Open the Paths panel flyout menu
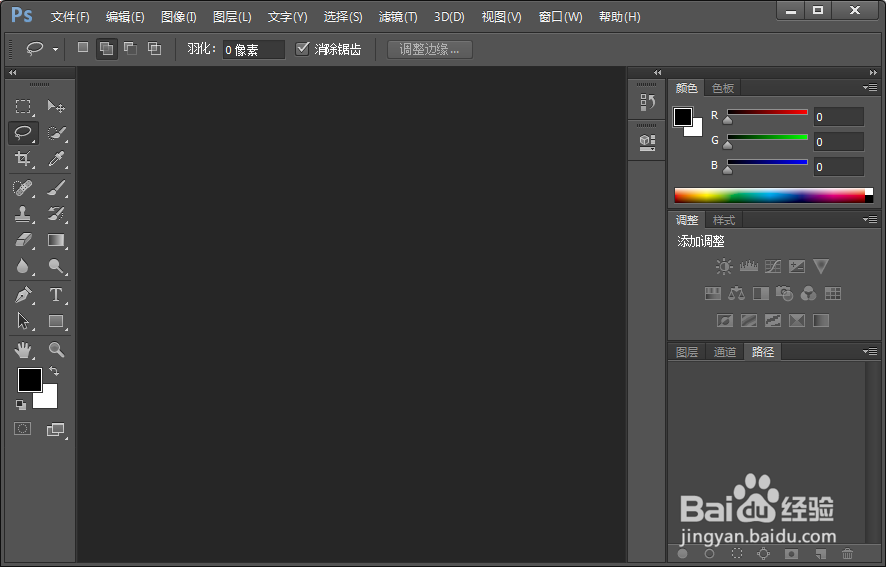 [x=870, y=352]
